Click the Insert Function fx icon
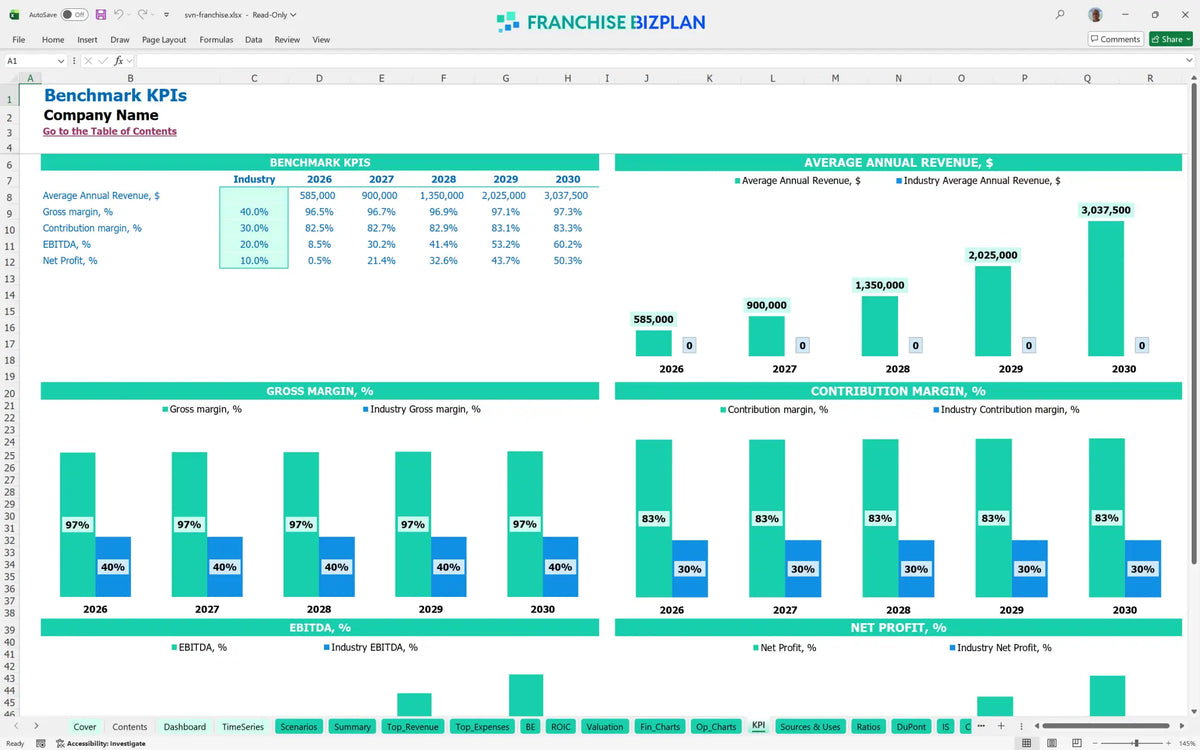This screenshot has height=750, width=1200. (118, 61)
